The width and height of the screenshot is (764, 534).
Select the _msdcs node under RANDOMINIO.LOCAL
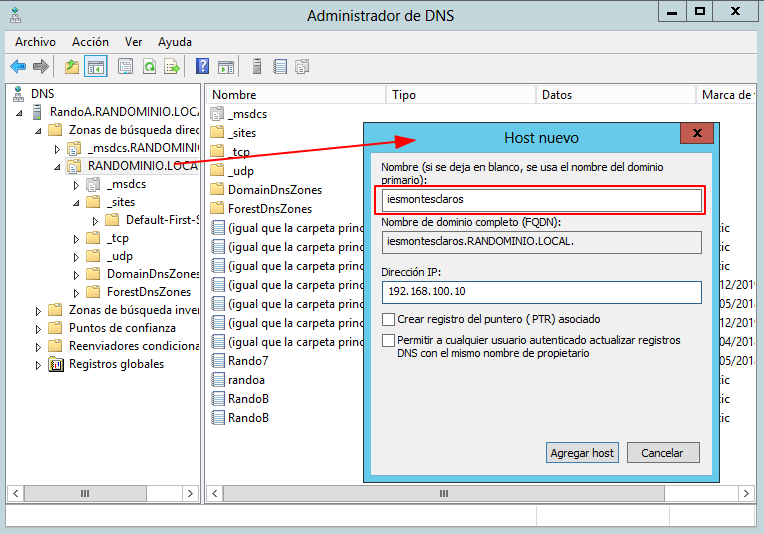tap(126, 184)
